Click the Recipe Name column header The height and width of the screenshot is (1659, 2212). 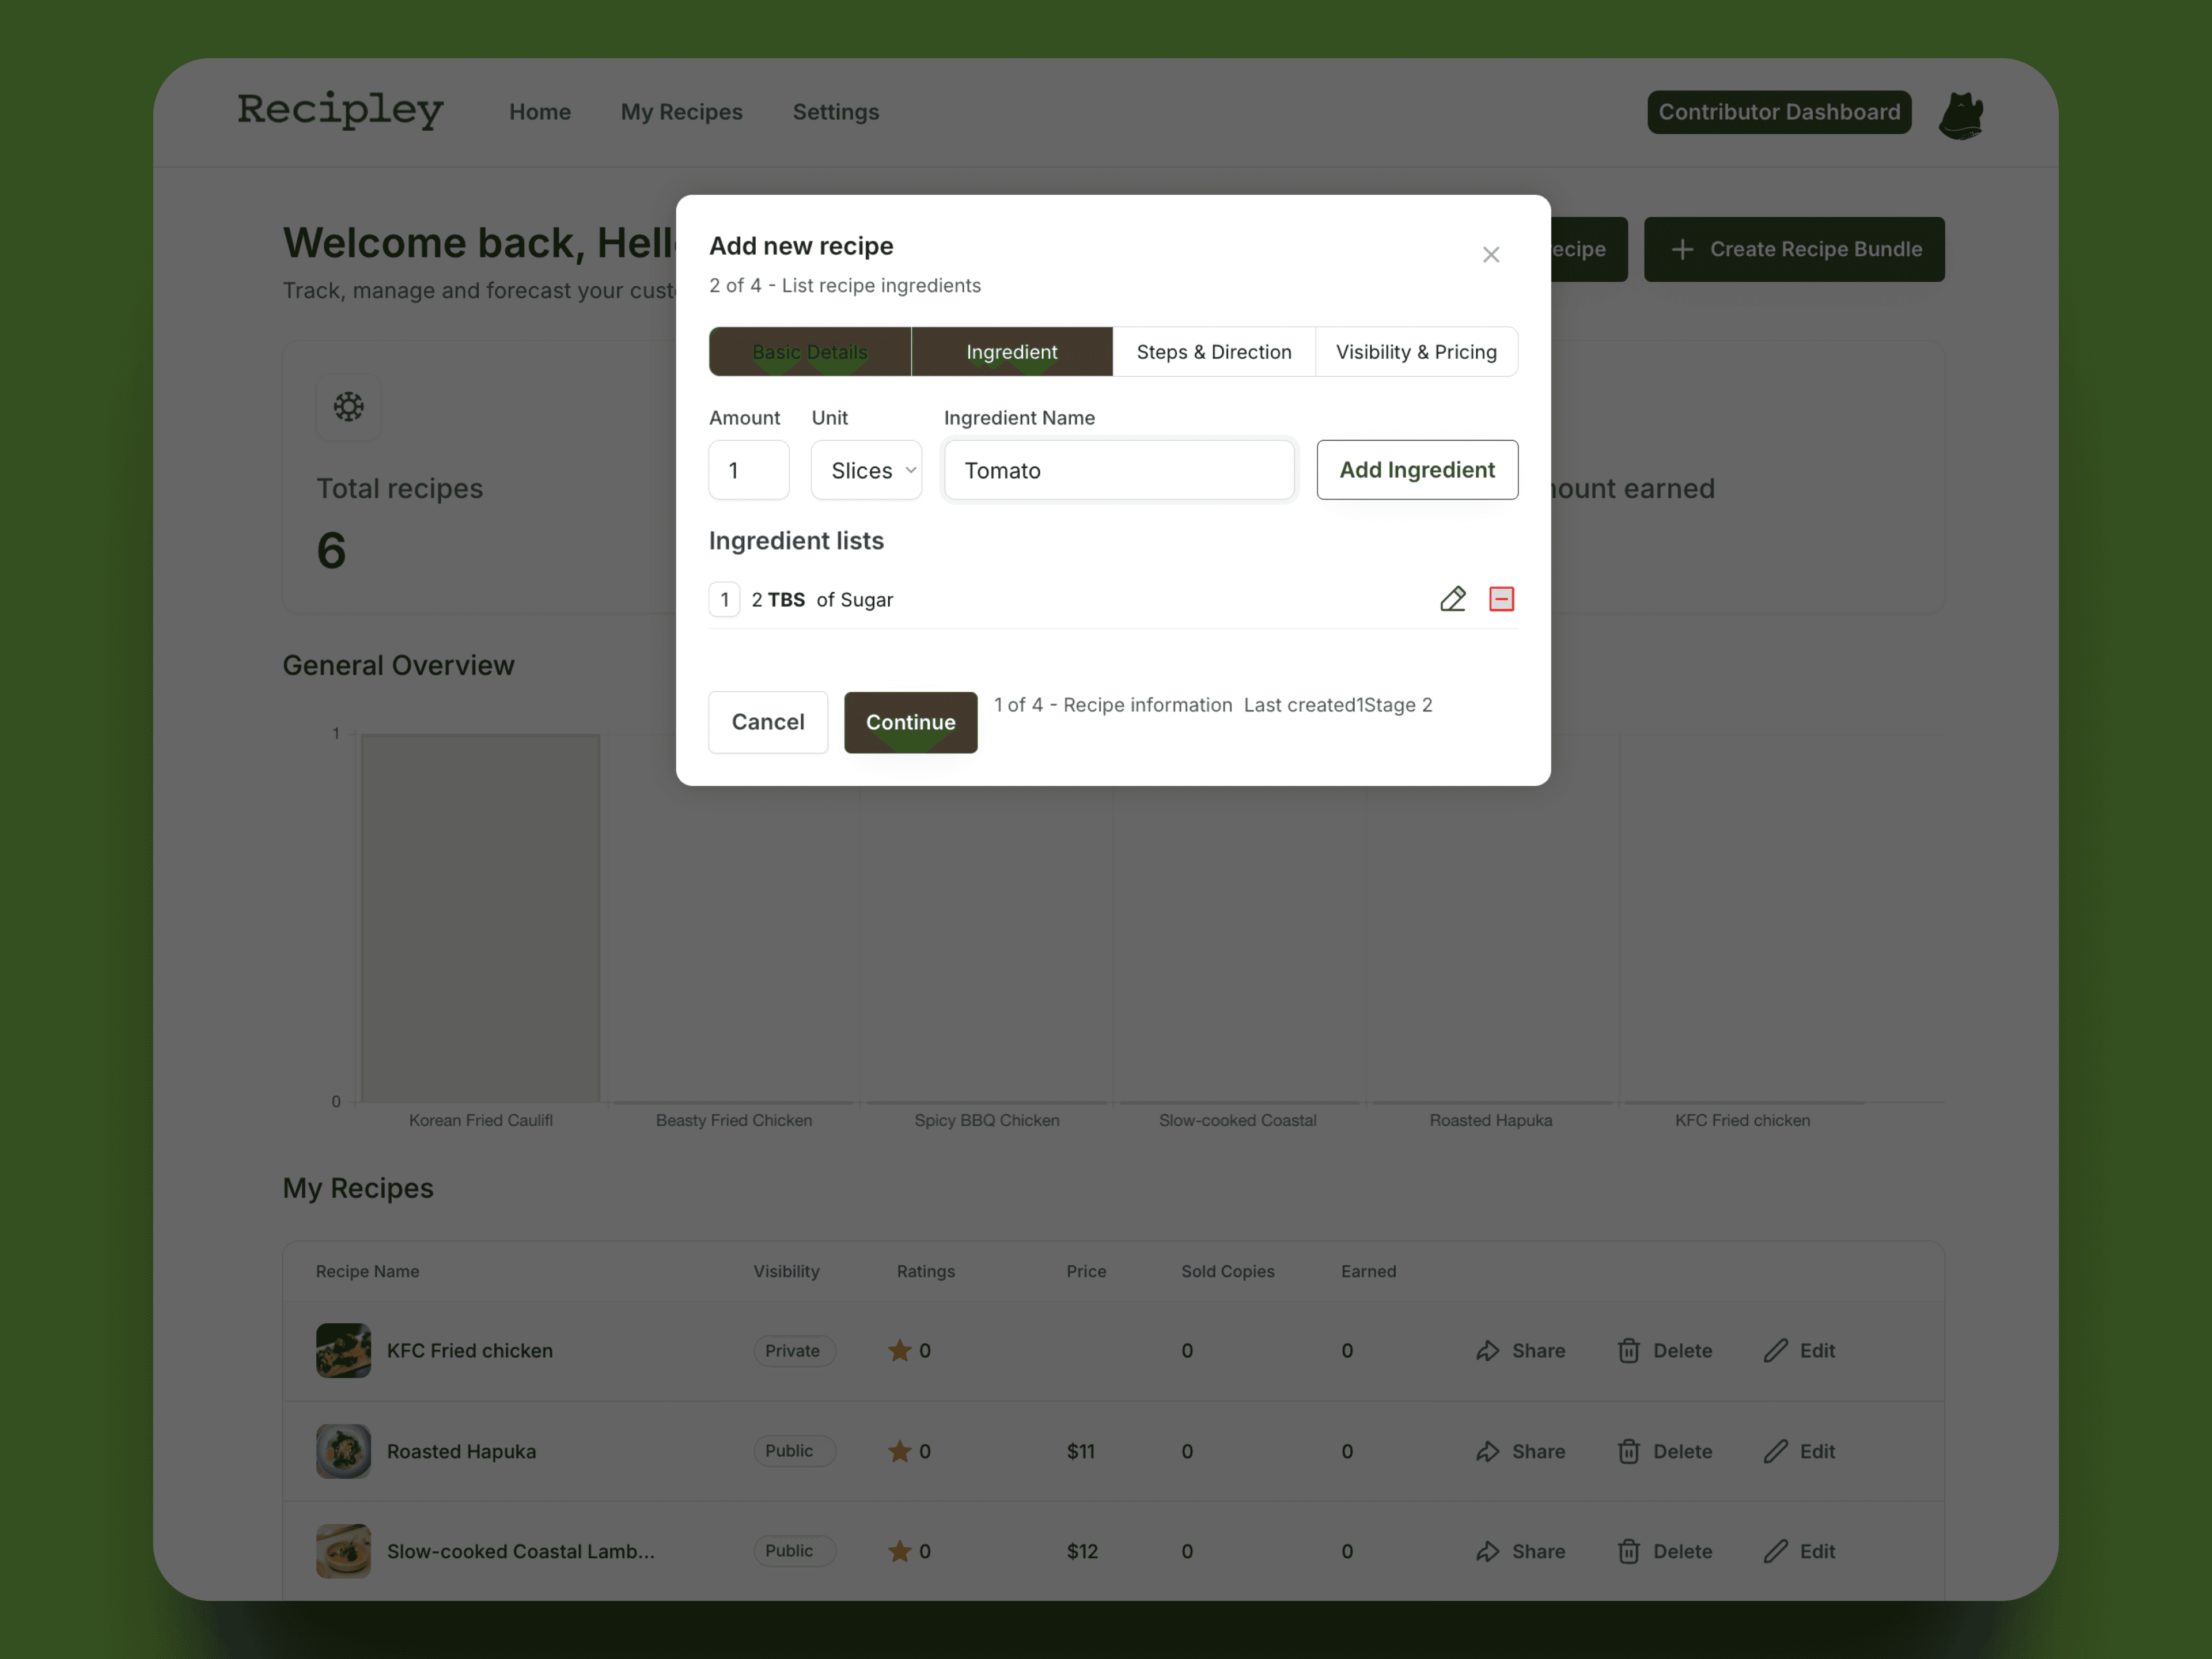tap(368, 1271)
